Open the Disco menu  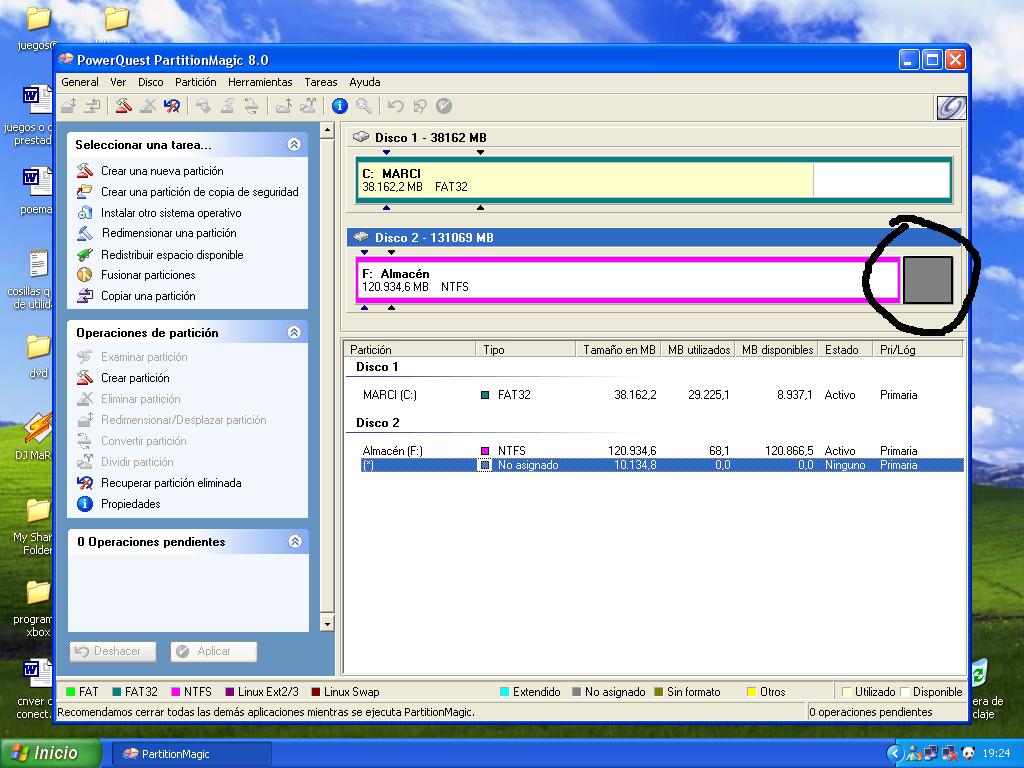(151, 82)
